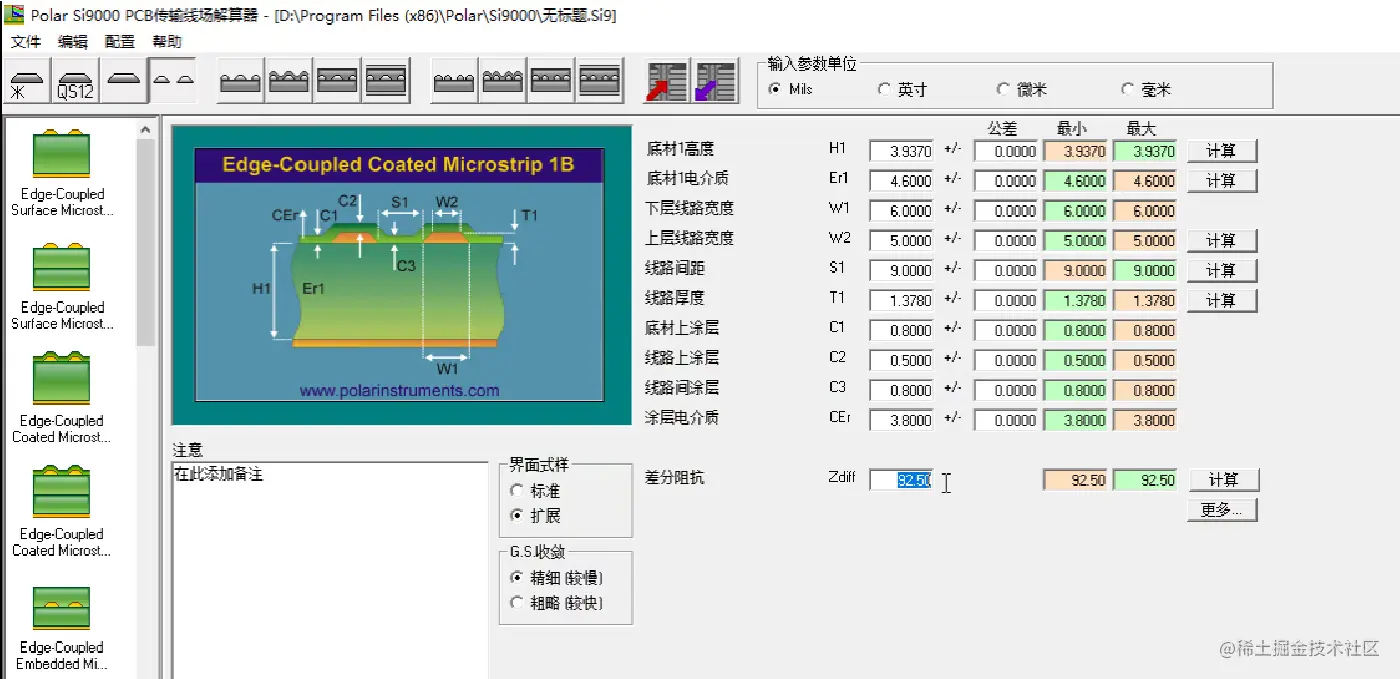Click the structure list scroll-up arrow

pos(146,130)
